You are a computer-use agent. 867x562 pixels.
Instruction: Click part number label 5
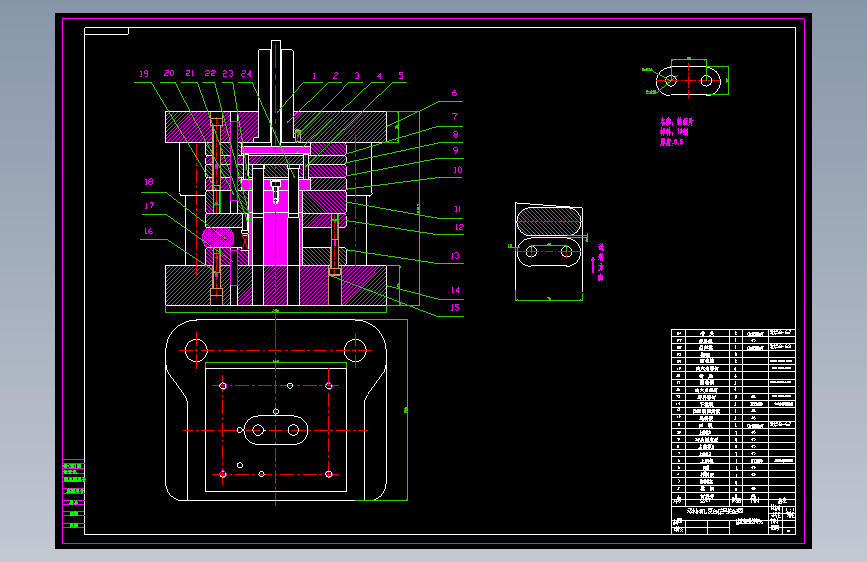(x=401, y=76)
